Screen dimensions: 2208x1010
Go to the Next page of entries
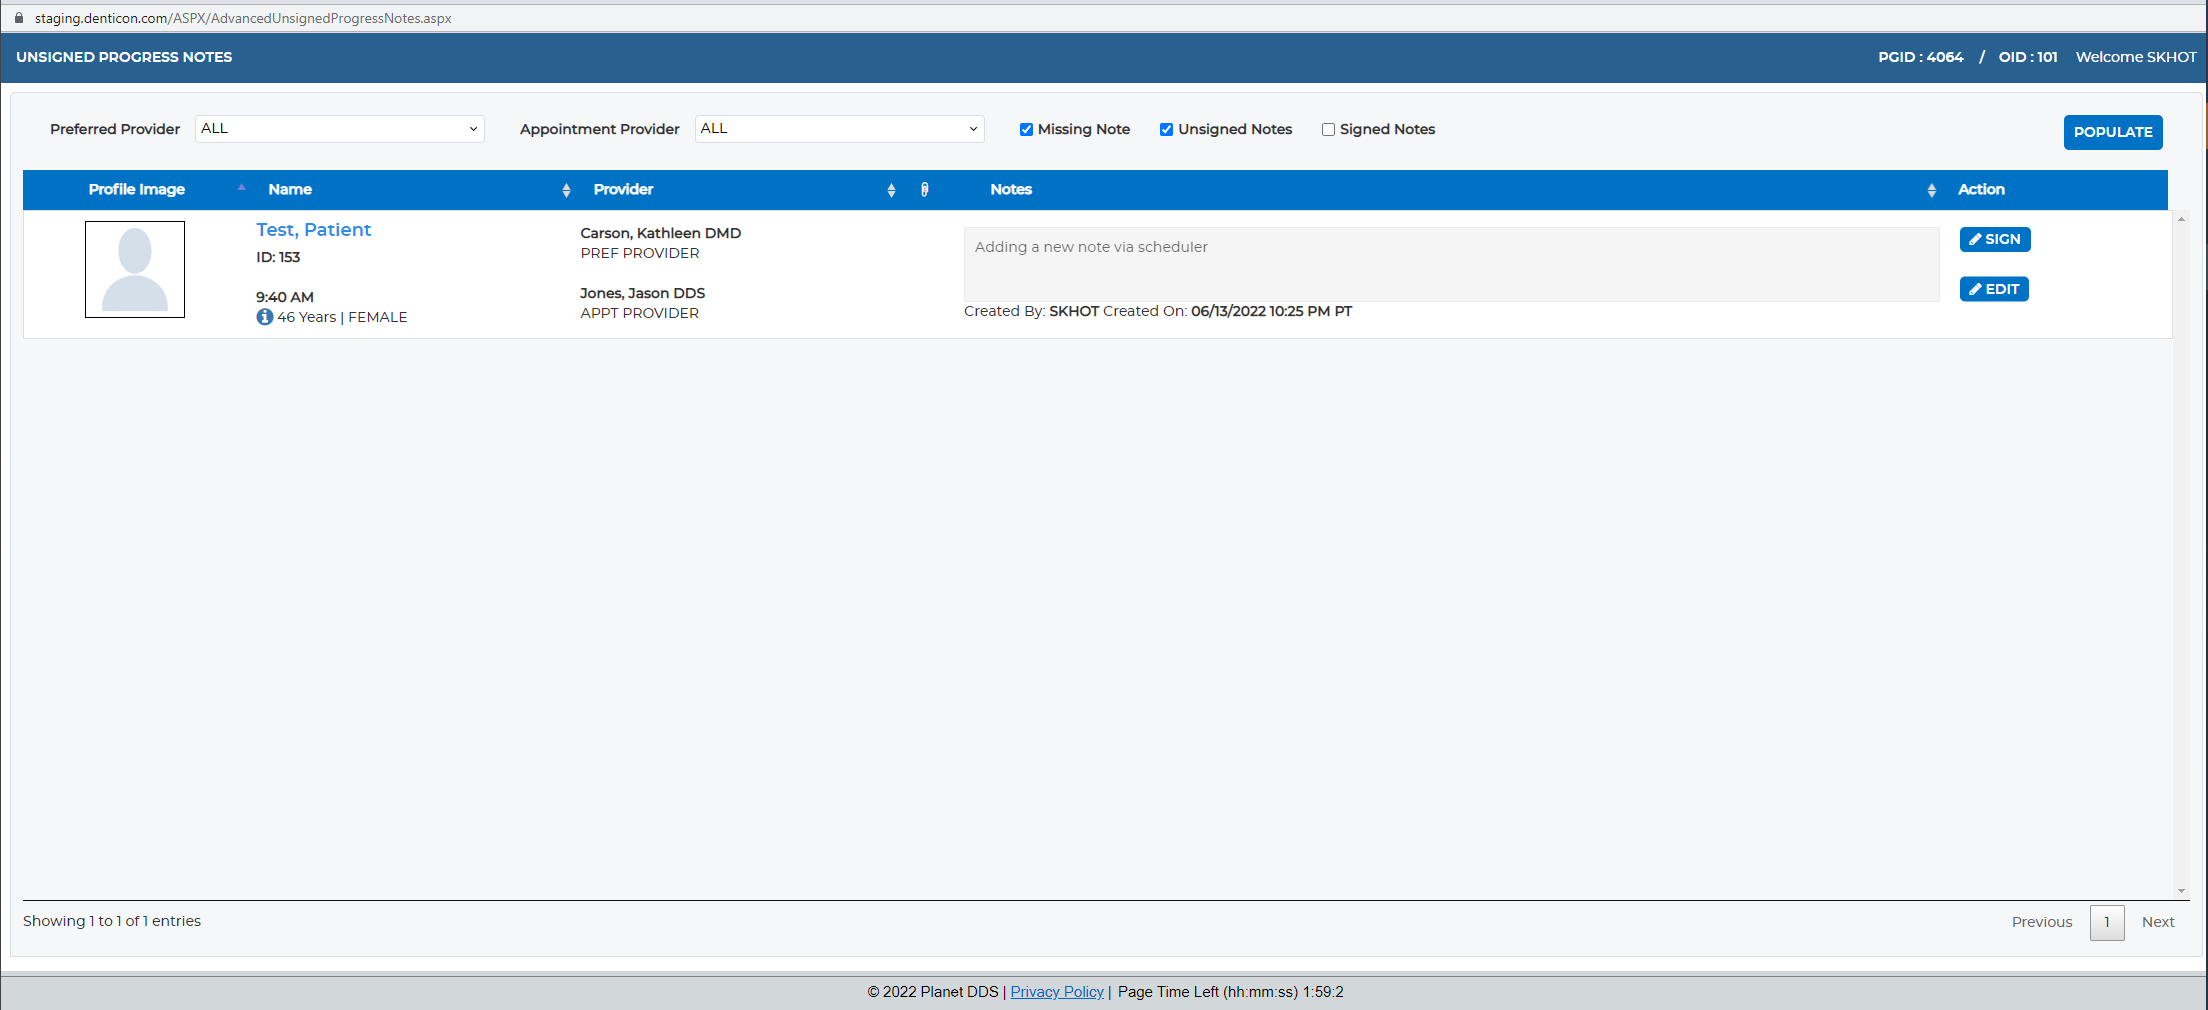click(x=2158, y=922)
